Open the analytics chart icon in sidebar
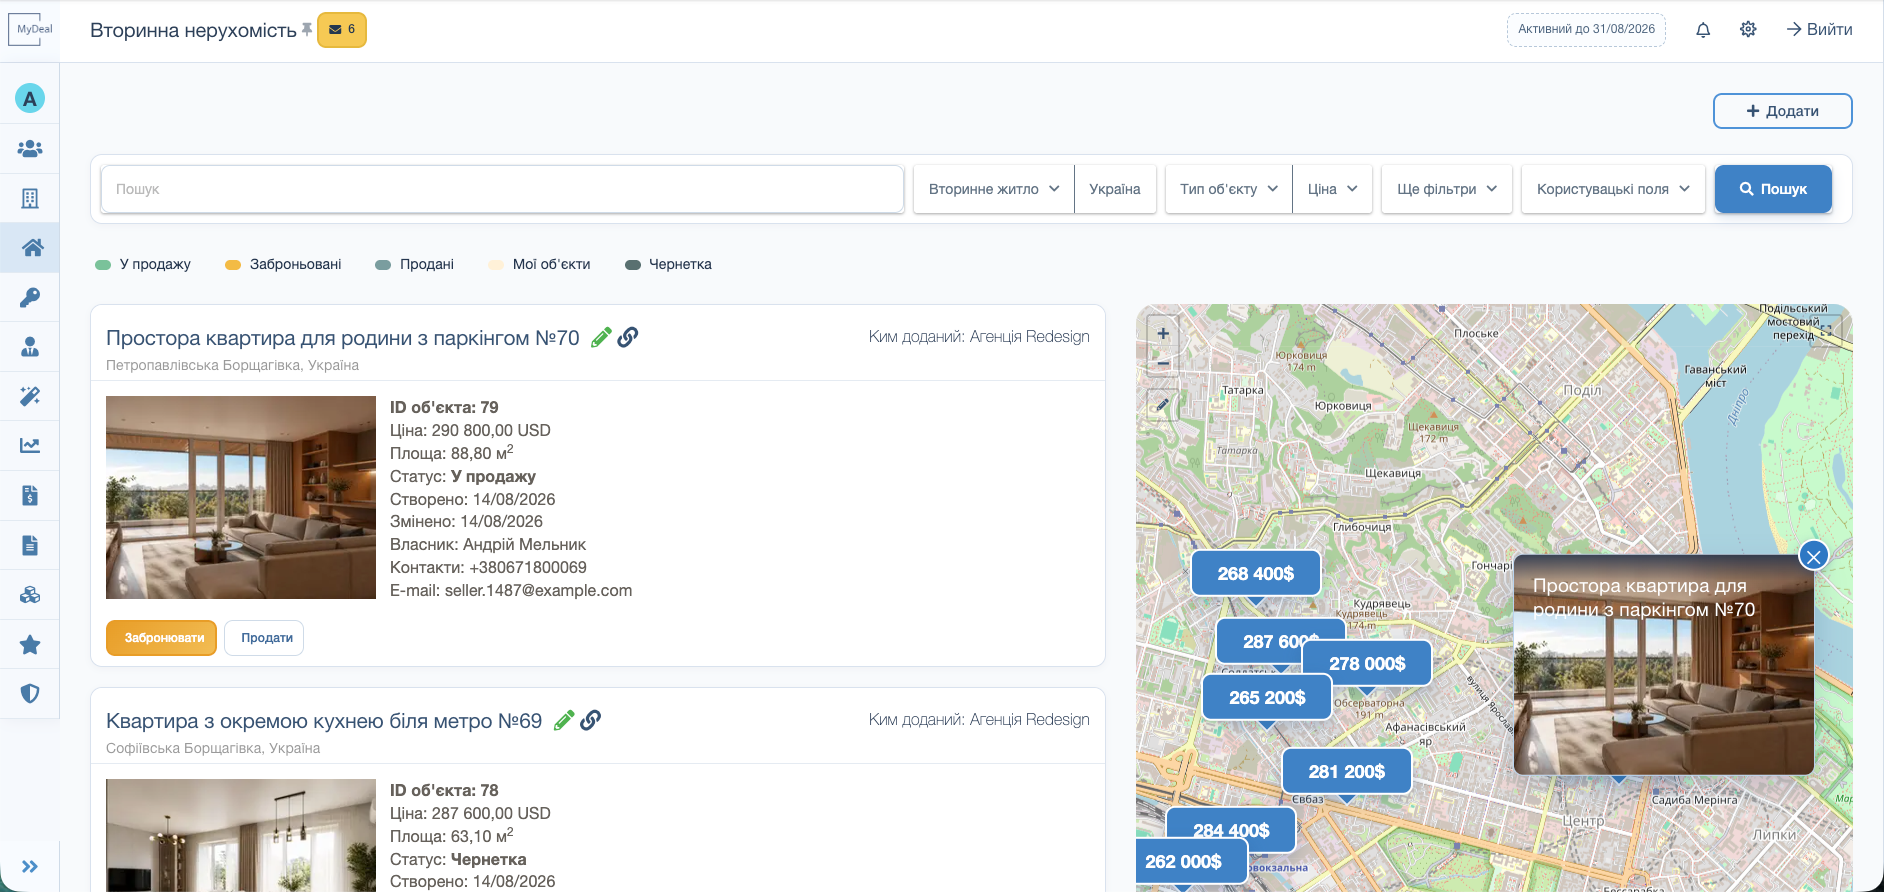 point(30,446)
